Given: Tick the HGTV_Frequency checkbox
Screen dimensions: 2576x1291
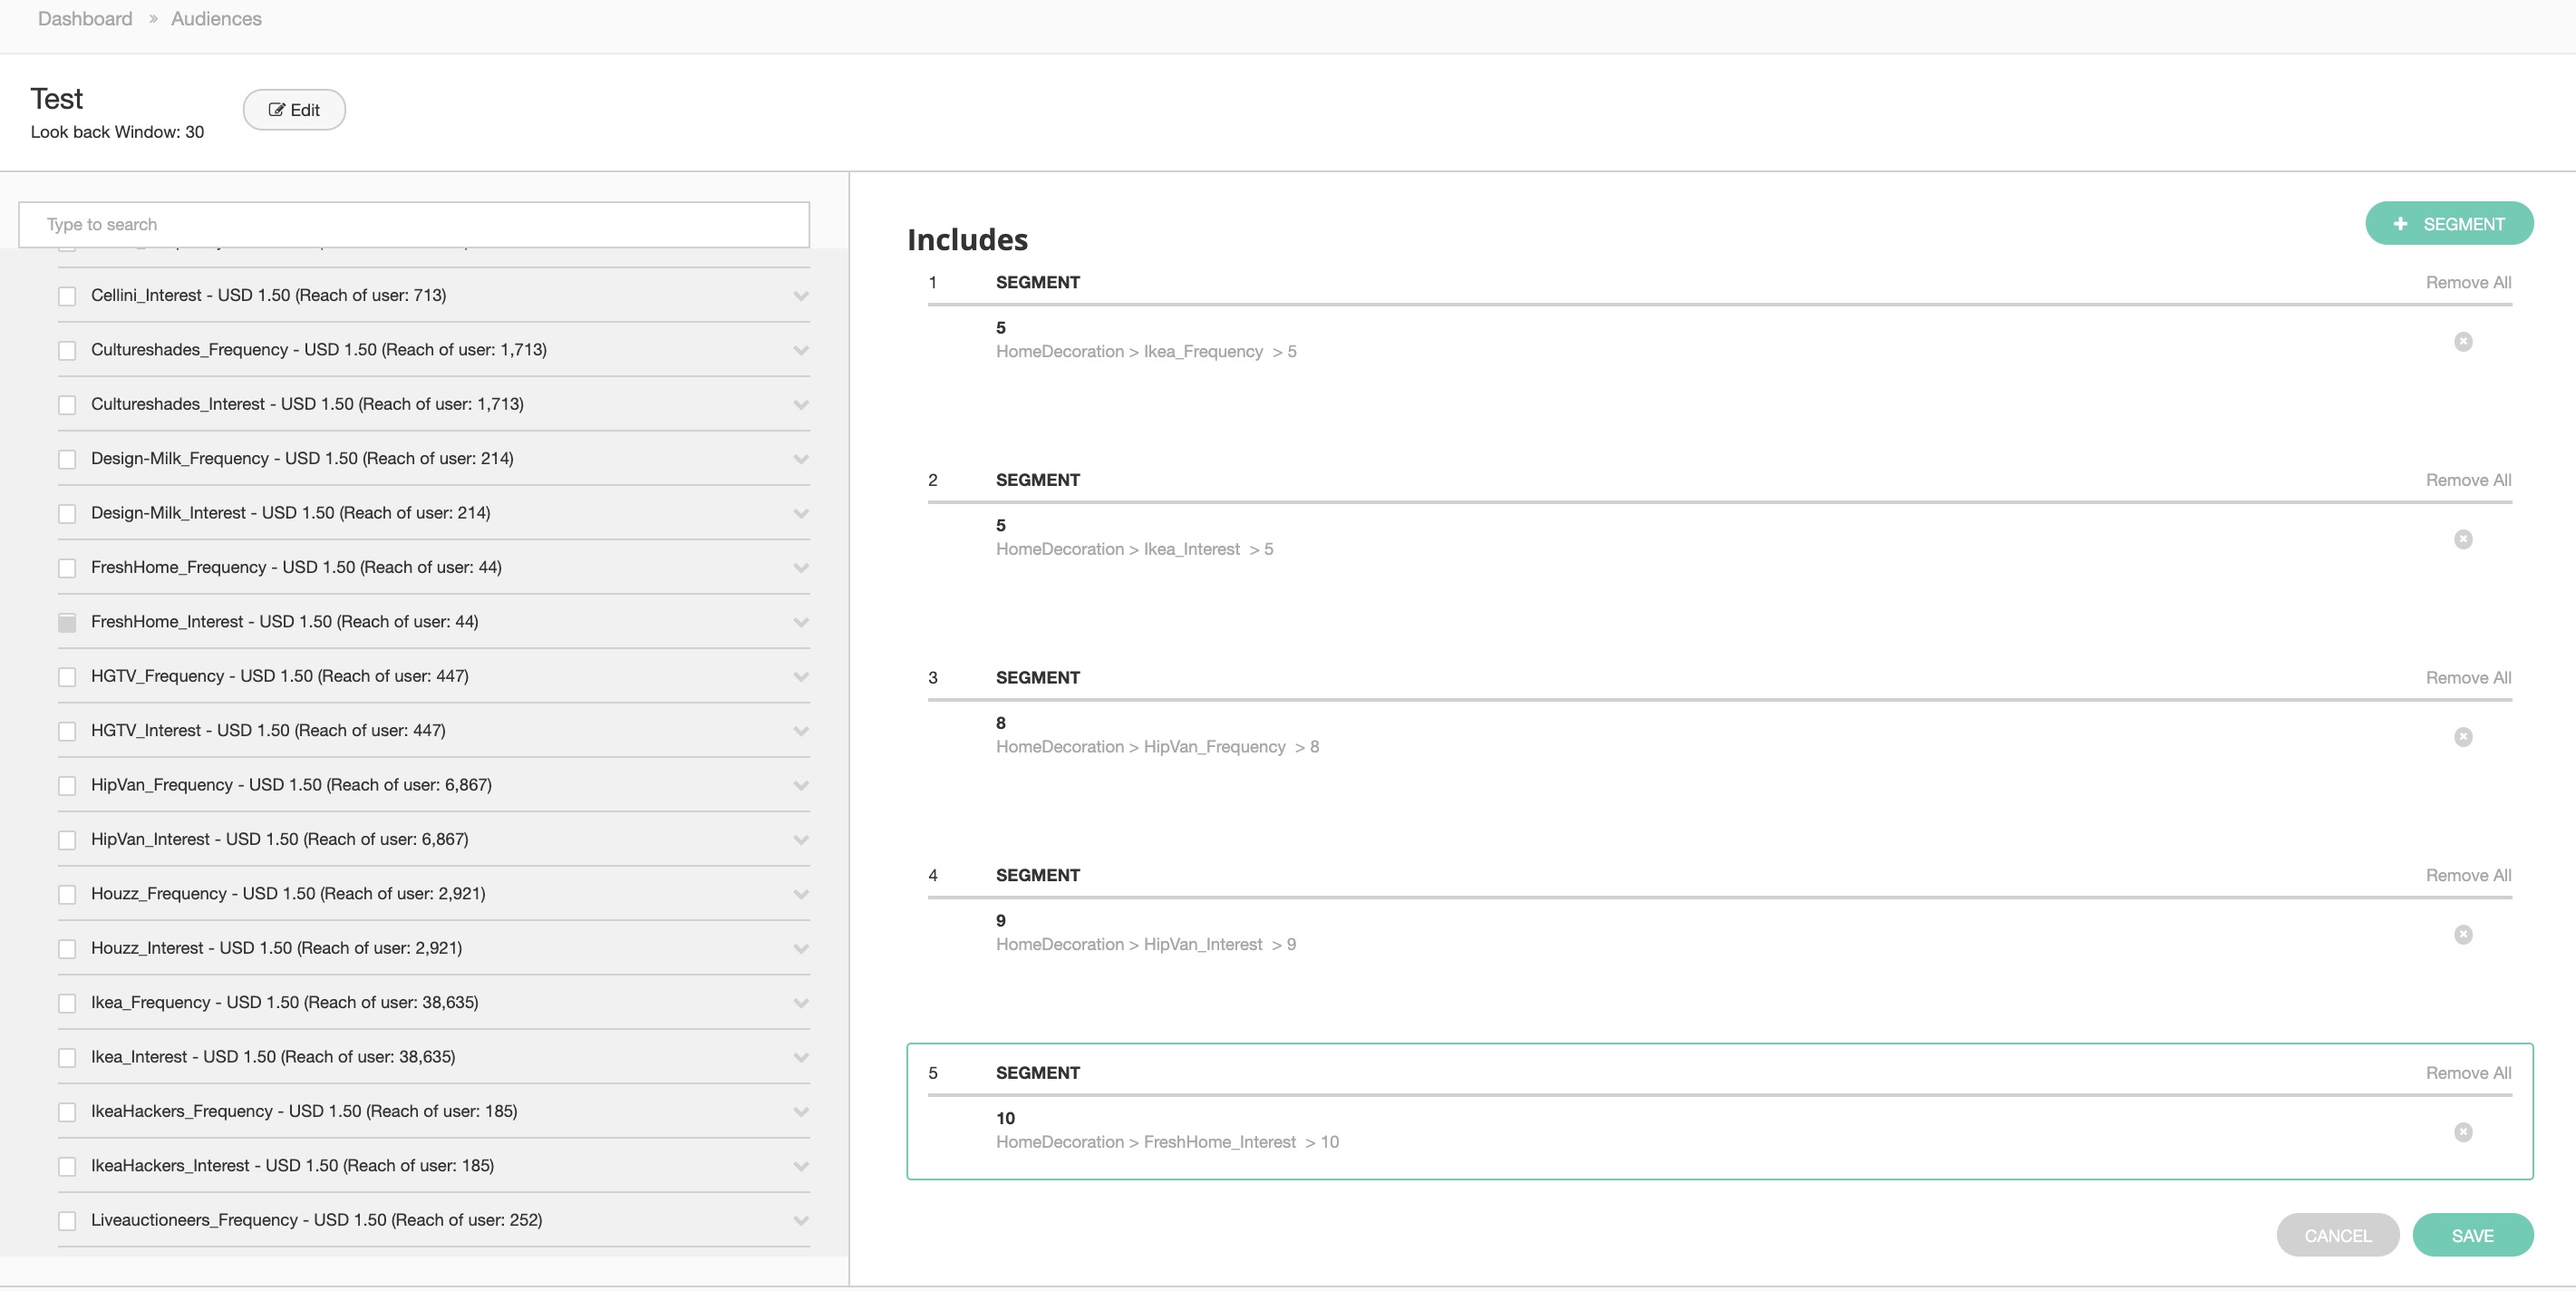Looking at the screenshot, I should point(67,677).
